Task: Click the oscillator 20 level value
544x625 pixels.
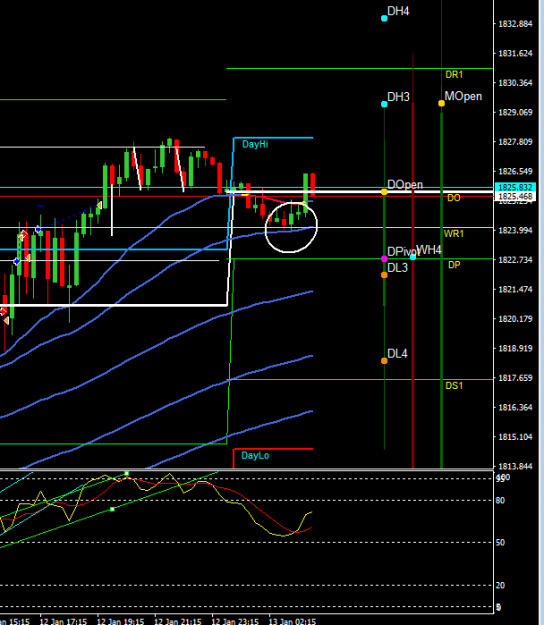Action: 500,586
